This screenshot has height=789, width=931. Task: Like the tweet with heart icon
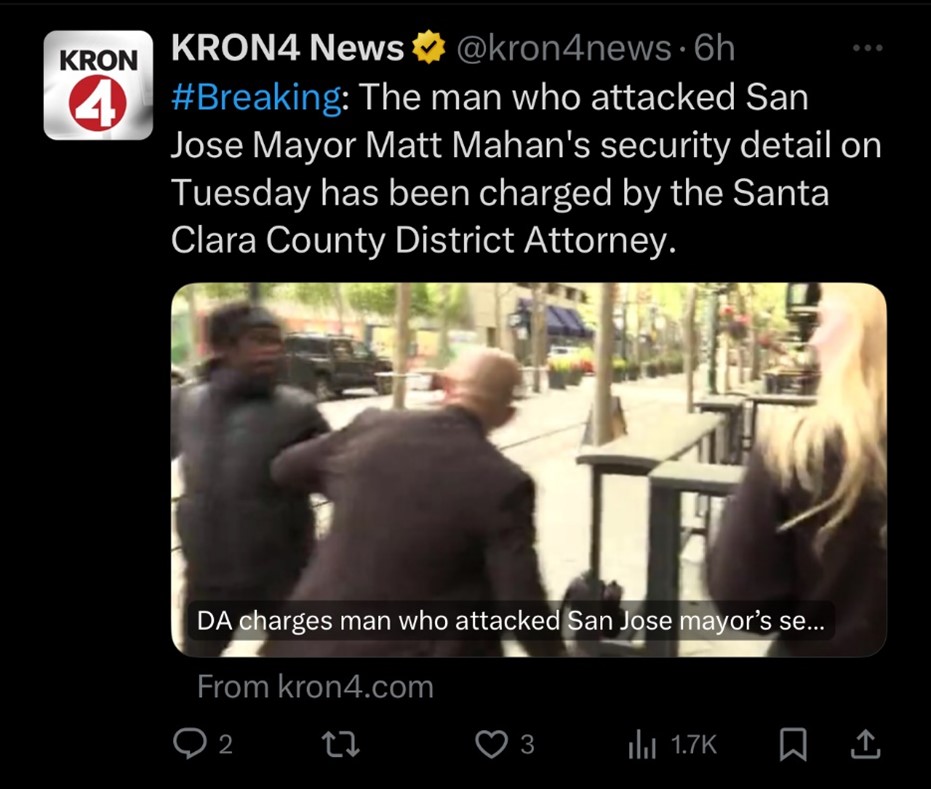(492, 744)
